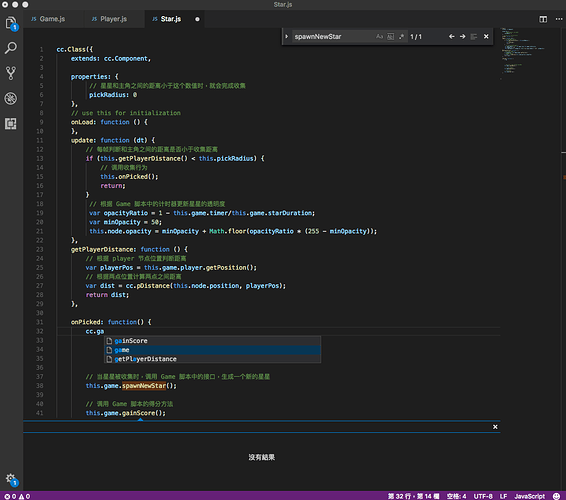Toggle Match Case in find widget
This screenshot has height=500, width=566.
379,36
